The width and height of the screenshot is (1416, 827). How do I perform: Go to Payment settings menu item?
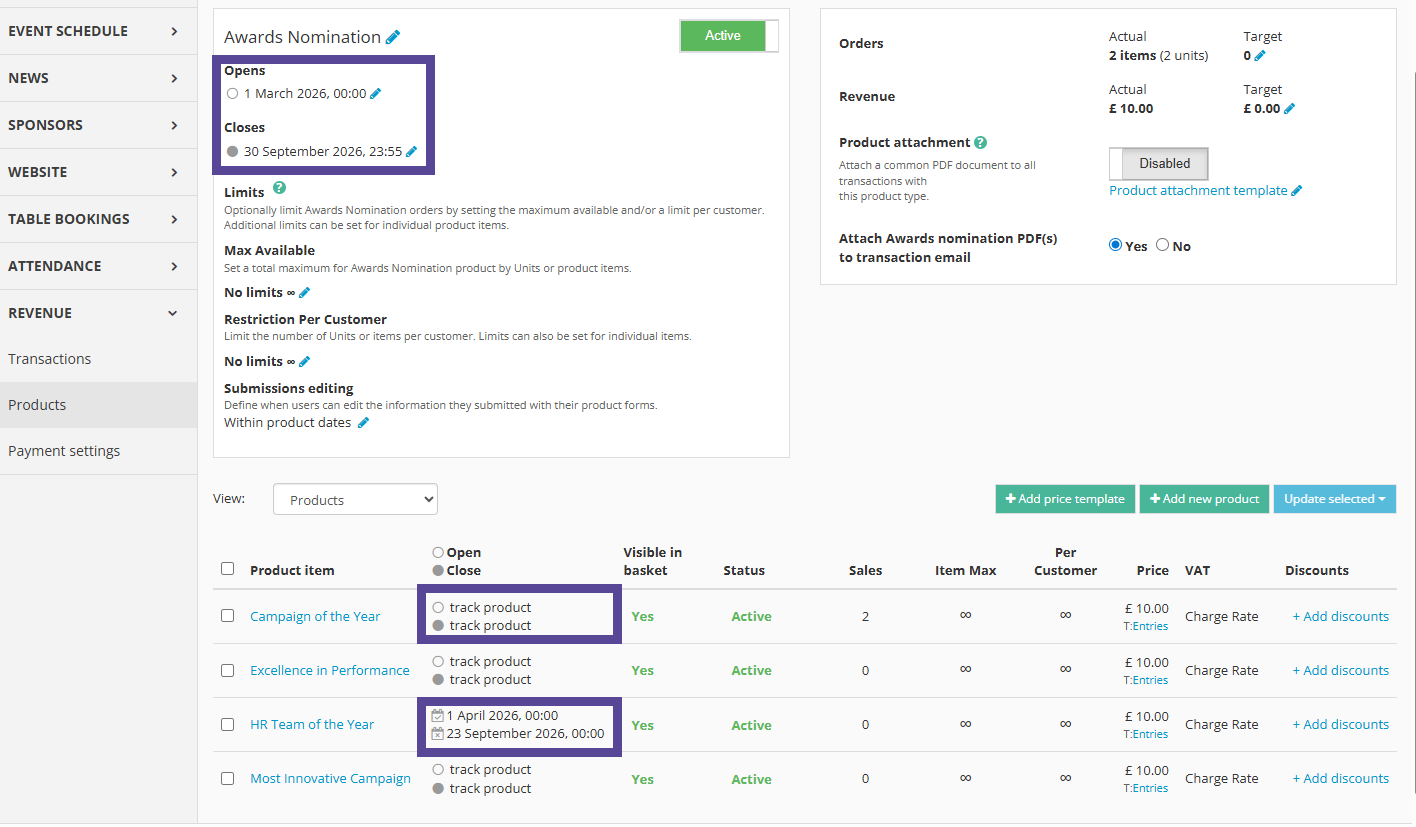(64, 451)
